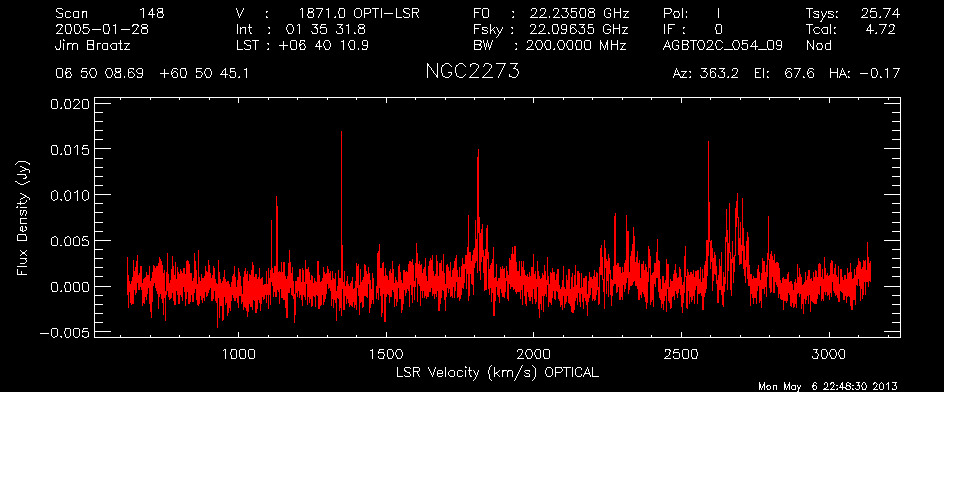Click right ascension 06 50 08.69

(99, 74)
